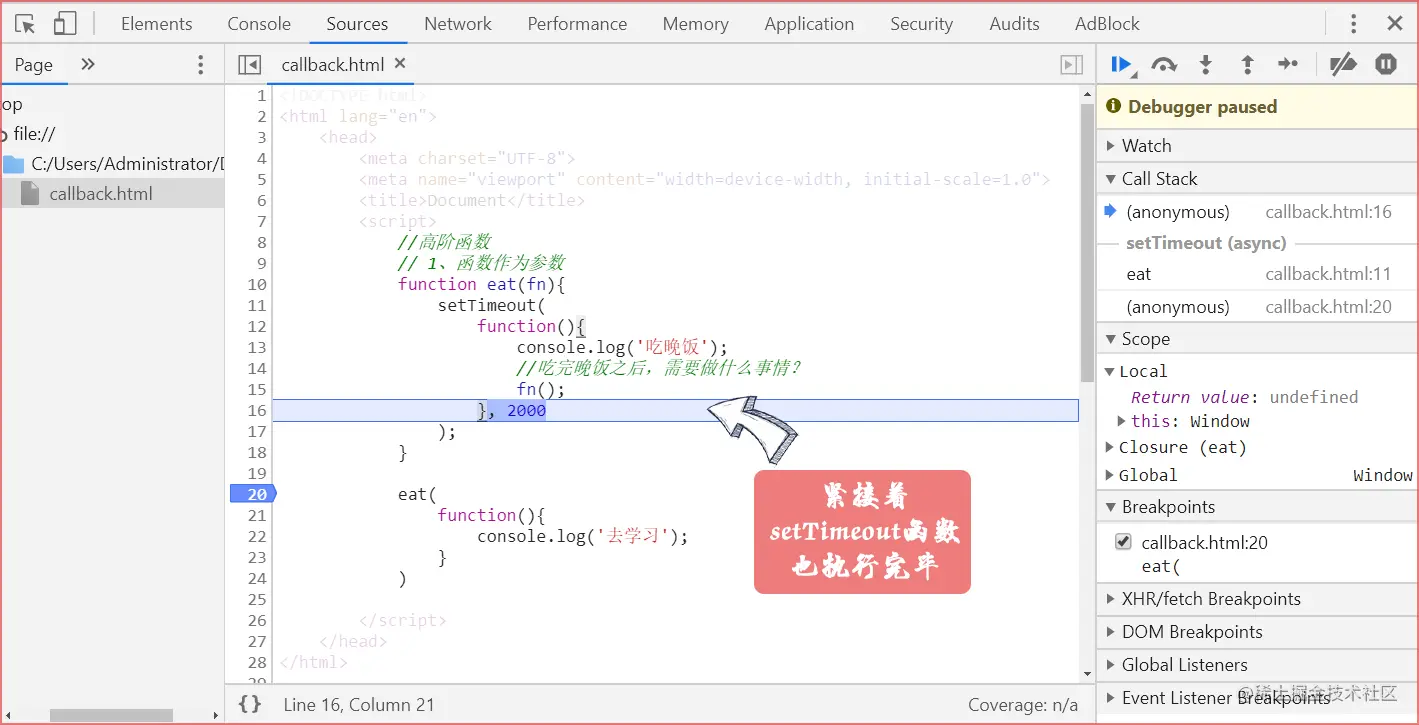
Task: Switch to the Console tab
Action: (x=259, y=24)
